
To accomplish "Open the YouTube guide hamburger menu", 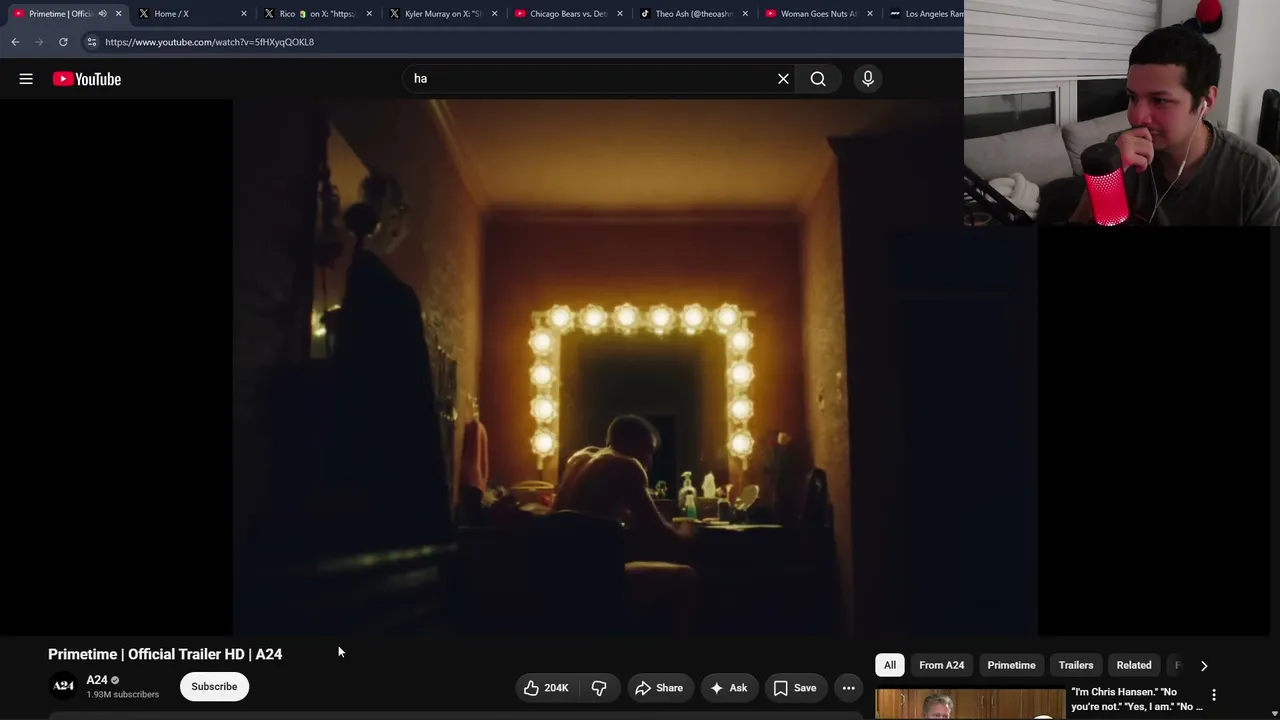I will click(x=26, y=79).
